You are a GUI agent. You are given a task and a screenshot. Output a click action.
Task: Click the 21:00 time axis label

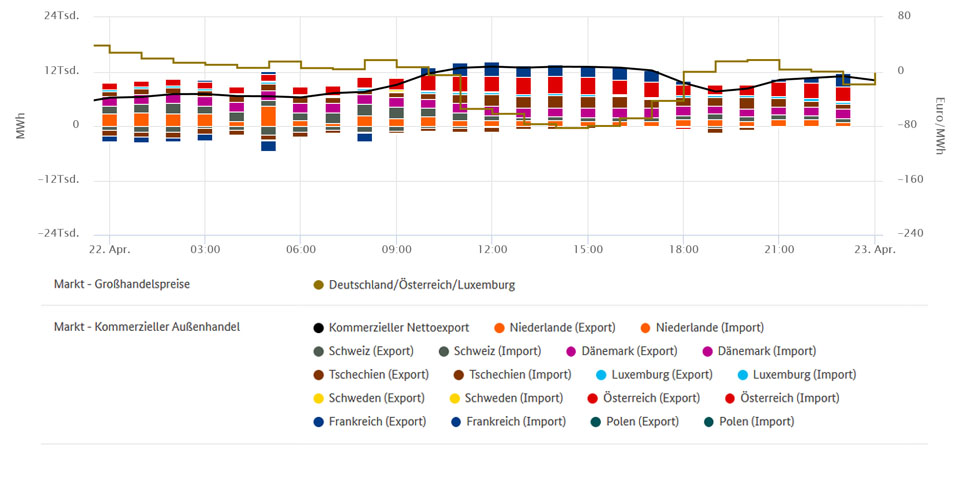779,250
